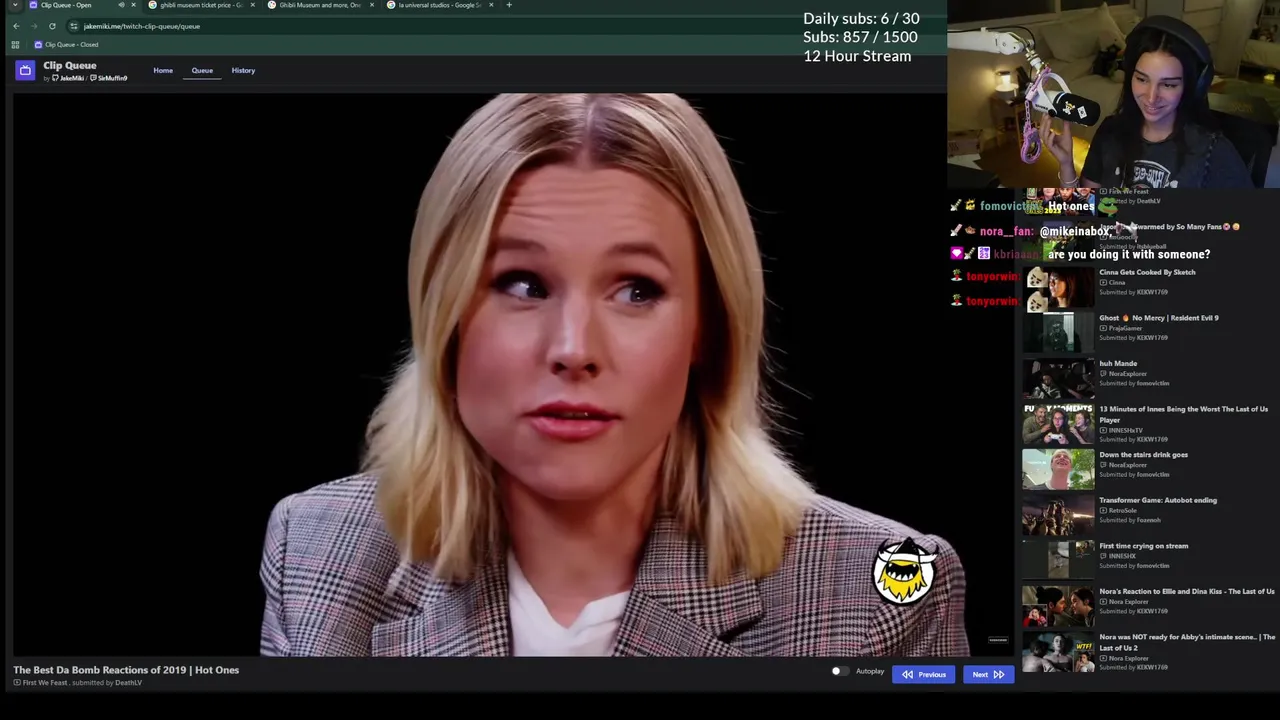Open a new browser tab
The width and height of the screenshot is (1280, 720).
pos(509,5)
